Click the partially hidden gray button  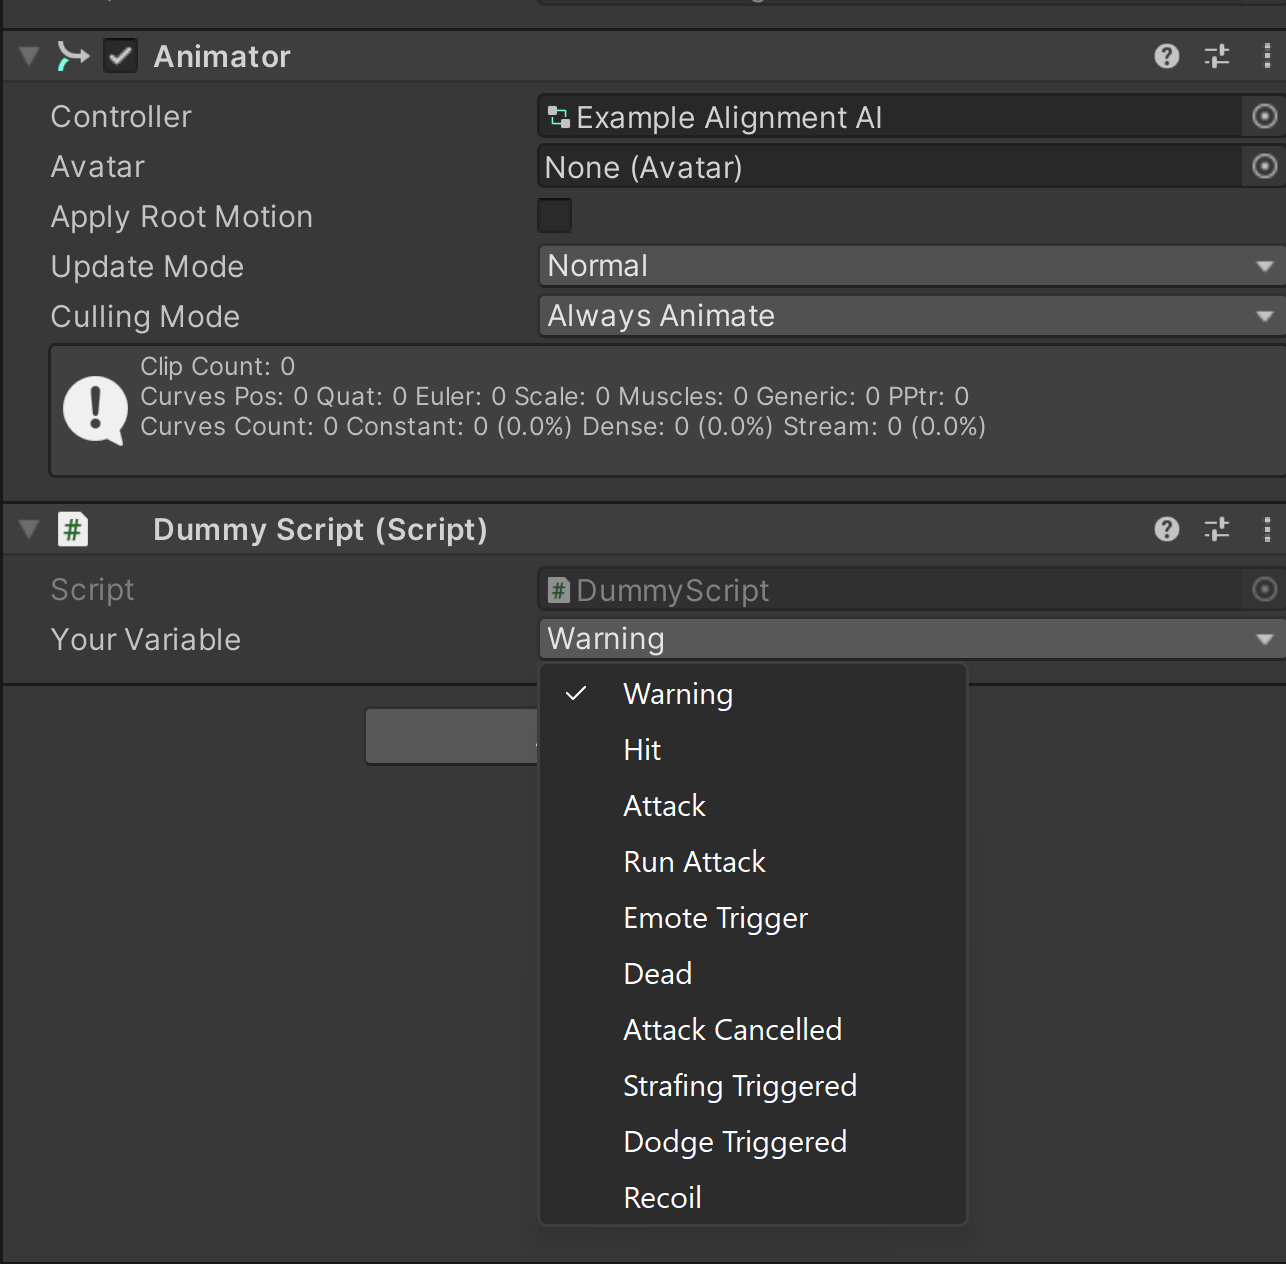pos(450,736)
